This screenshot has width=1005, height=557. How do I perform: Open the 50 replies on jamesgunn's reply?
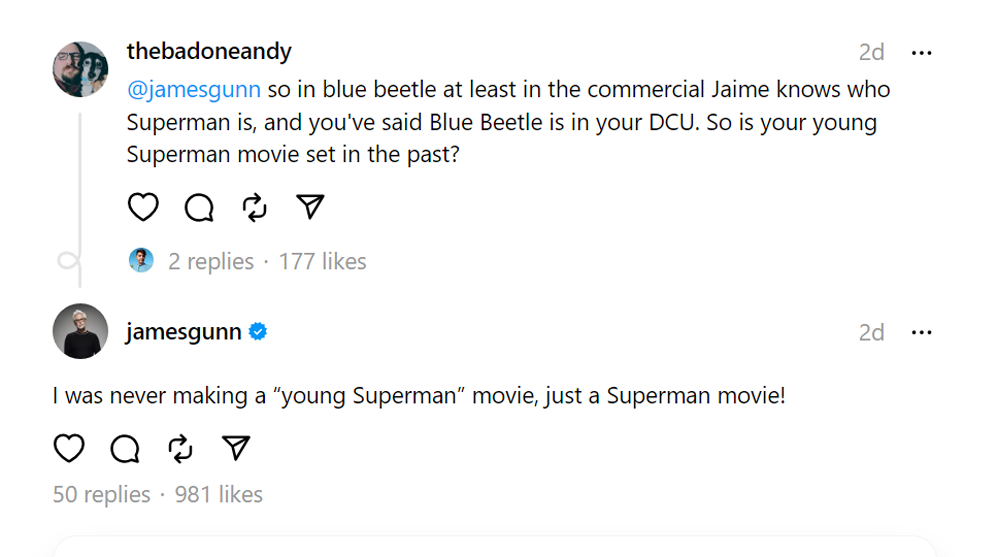click(x=101, y=494)
